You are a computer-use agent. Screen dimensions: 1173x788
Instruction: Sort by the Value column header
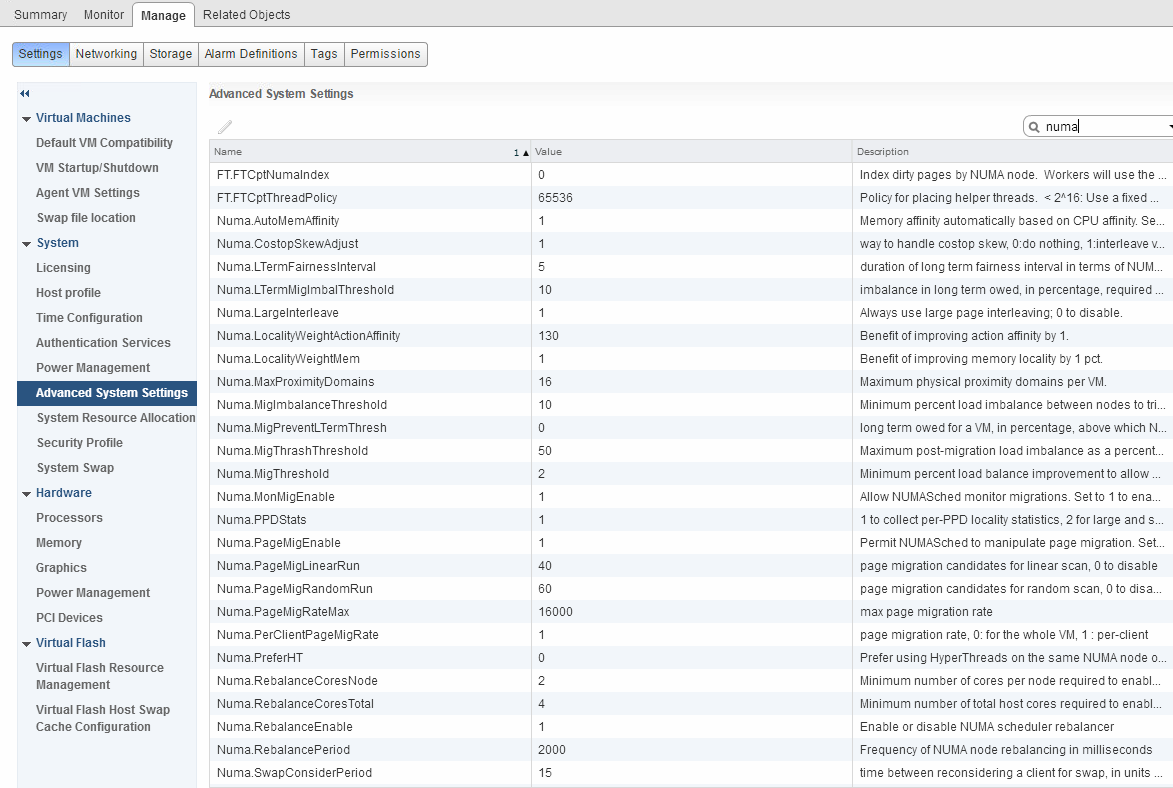tap(691, 151)
